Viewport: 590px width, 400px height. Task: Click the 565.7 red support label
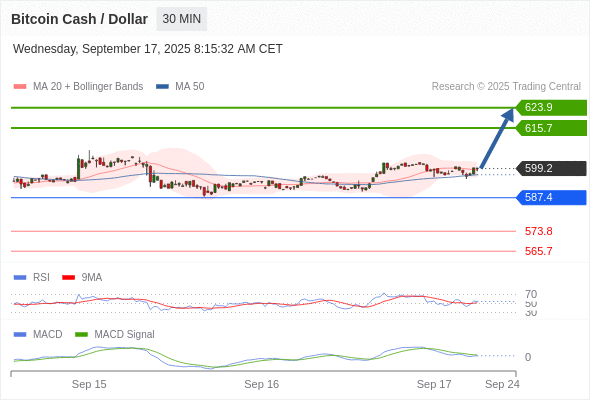click(538, 251)
